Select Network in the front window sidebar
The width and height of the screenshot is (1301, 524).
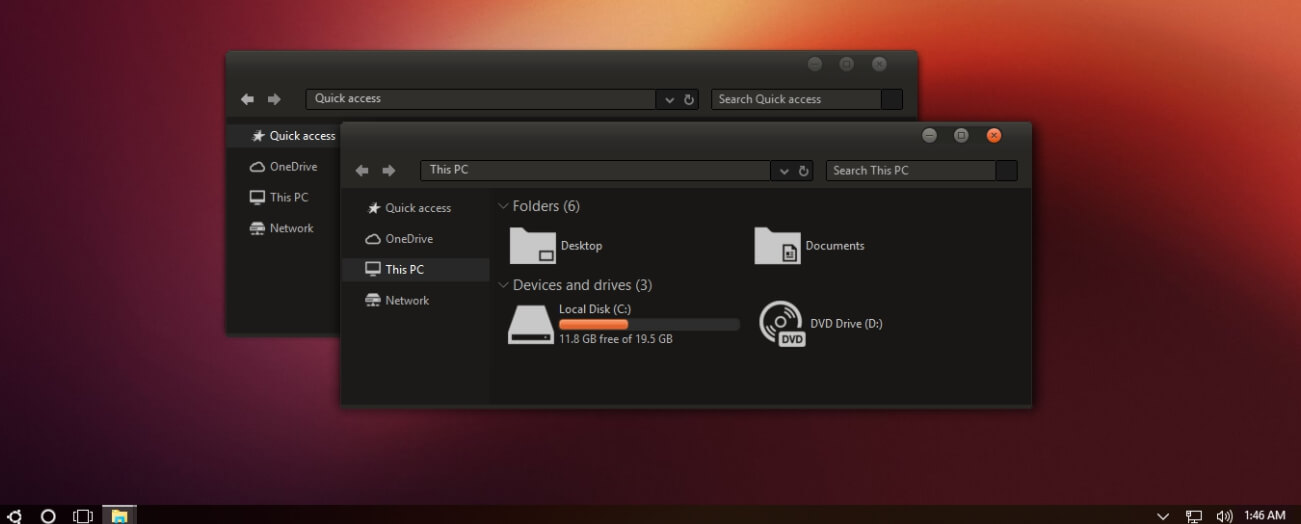[415, 300]
